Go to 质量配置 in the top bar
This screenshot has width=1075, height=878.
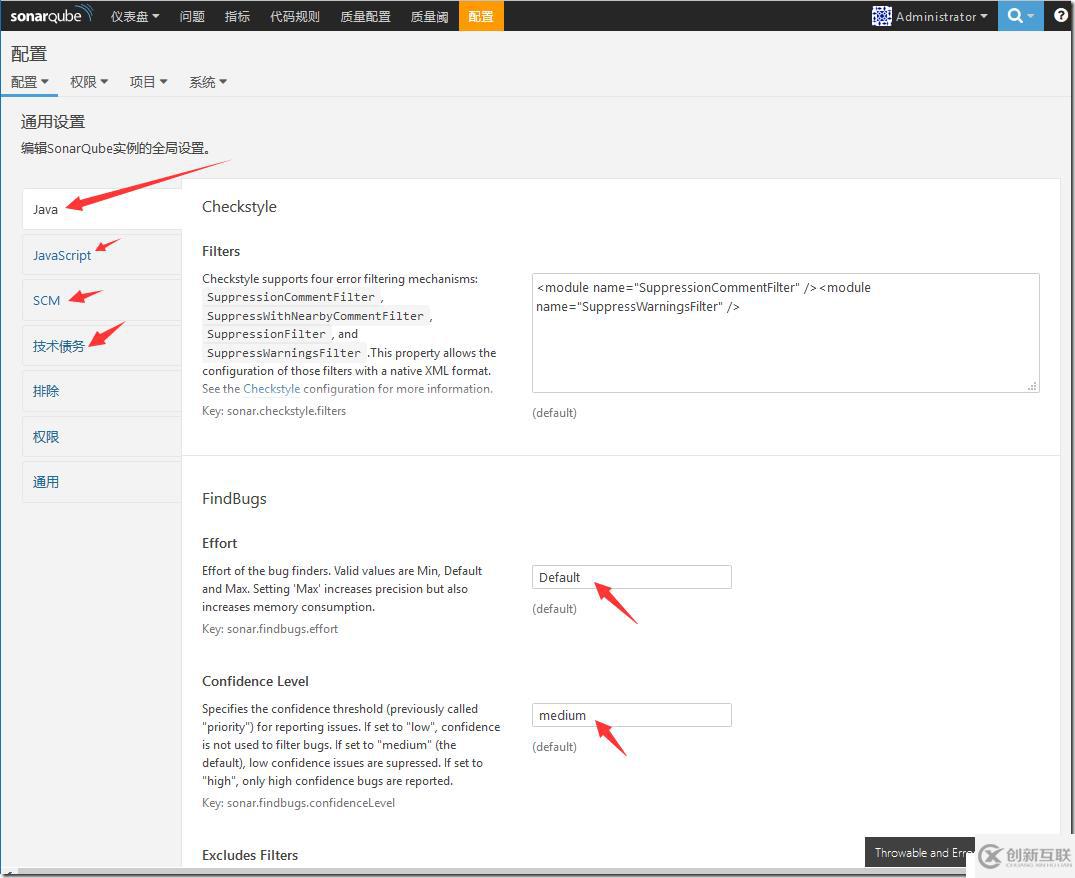click(x=365, y=16)
